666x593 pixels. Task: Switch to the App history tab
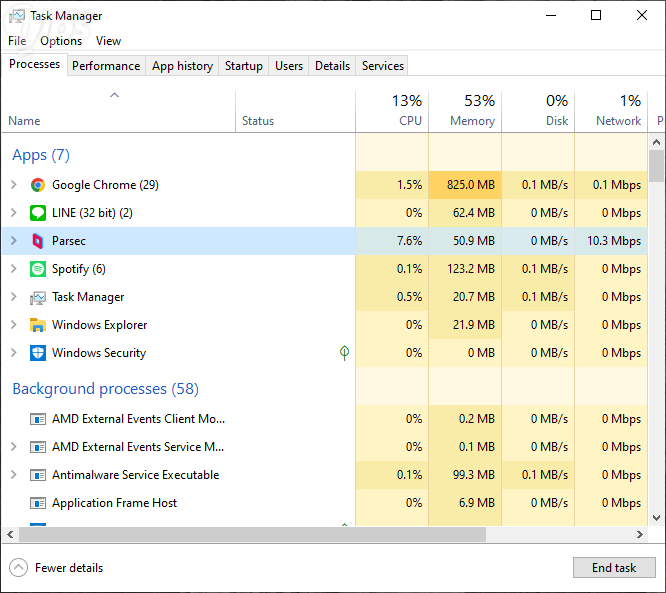coord(182,66)
